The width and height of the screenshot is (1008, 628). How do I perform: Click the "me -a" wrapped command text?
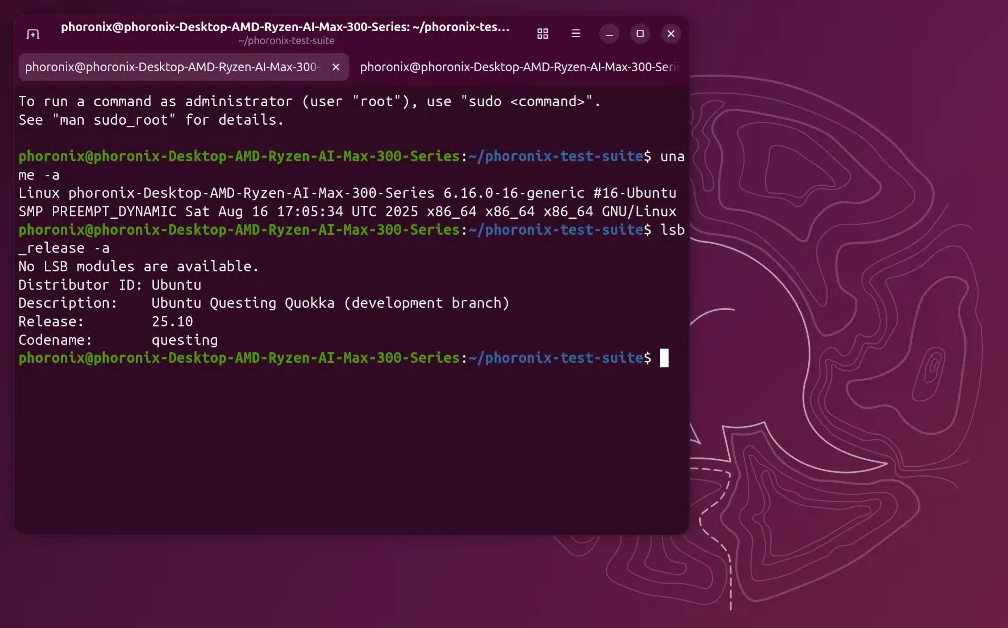point(39,175)
